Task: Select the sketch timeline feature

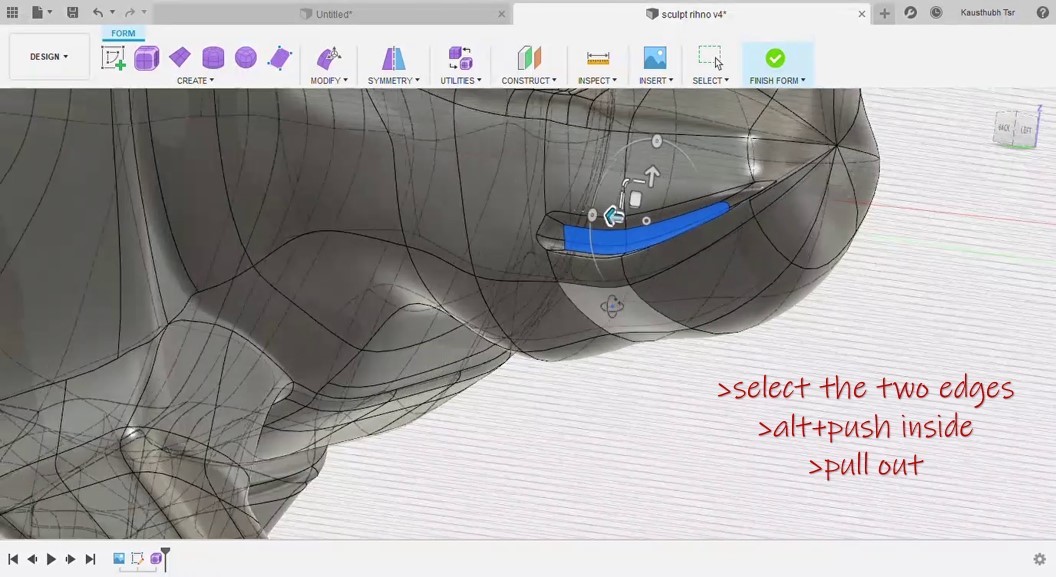Action: [x=137, y=558]
